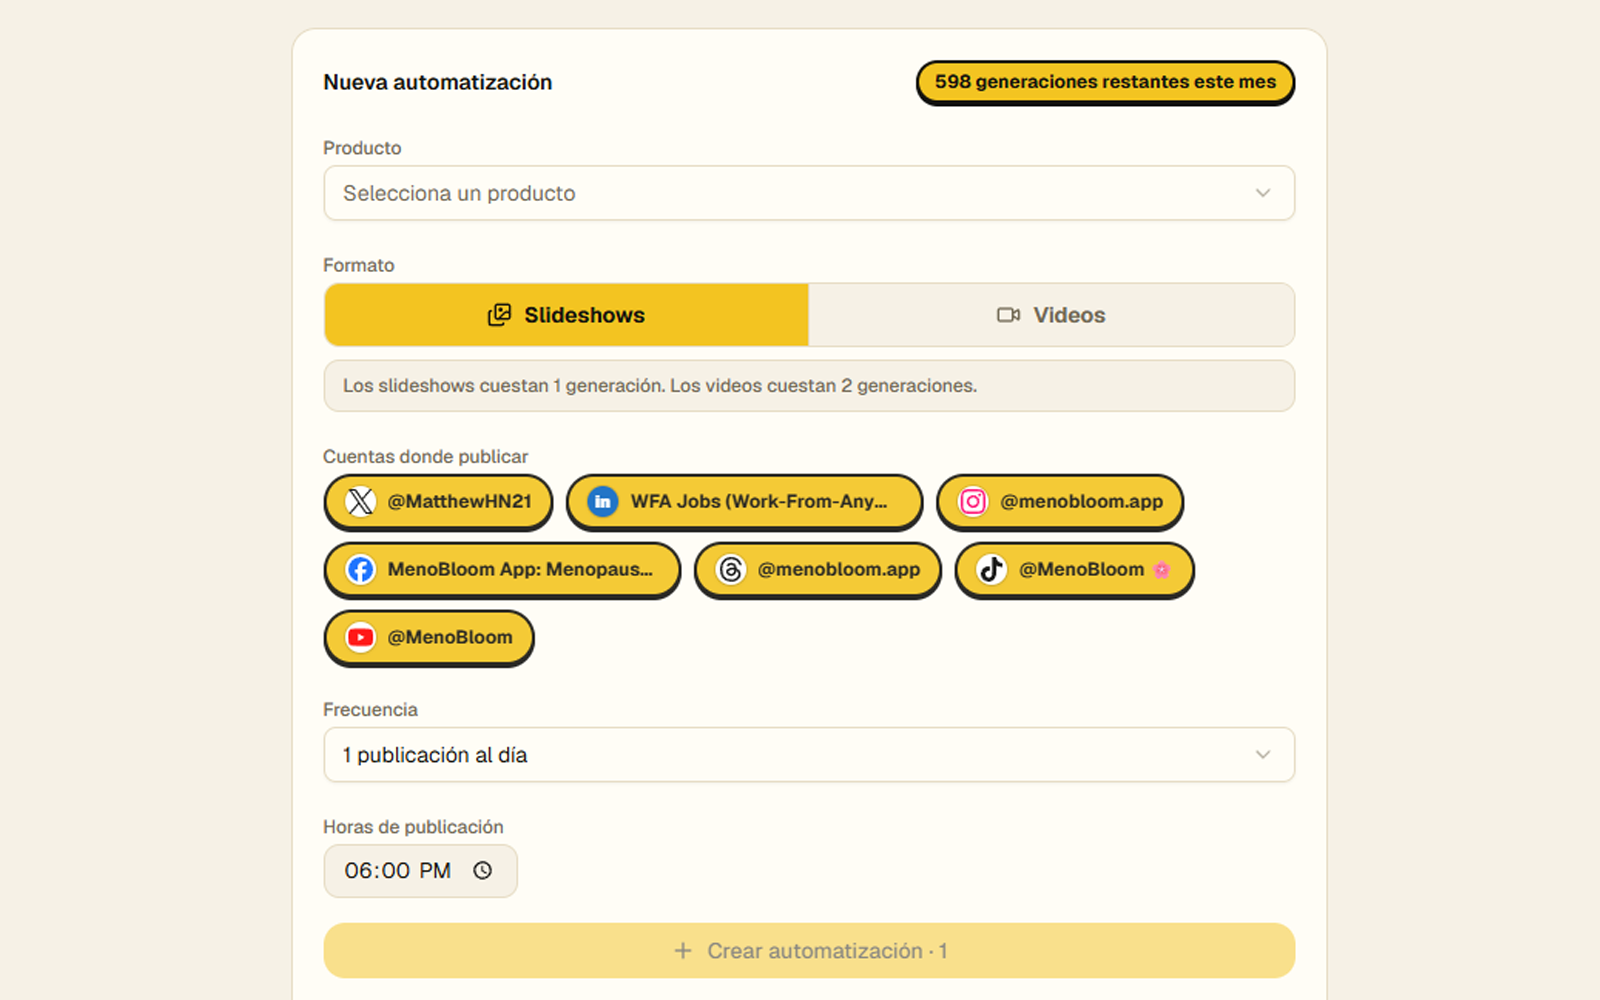
Task: Deselect the MenoBloom App: Menopaus… Facebook account
Action: (x=502, y=570)
